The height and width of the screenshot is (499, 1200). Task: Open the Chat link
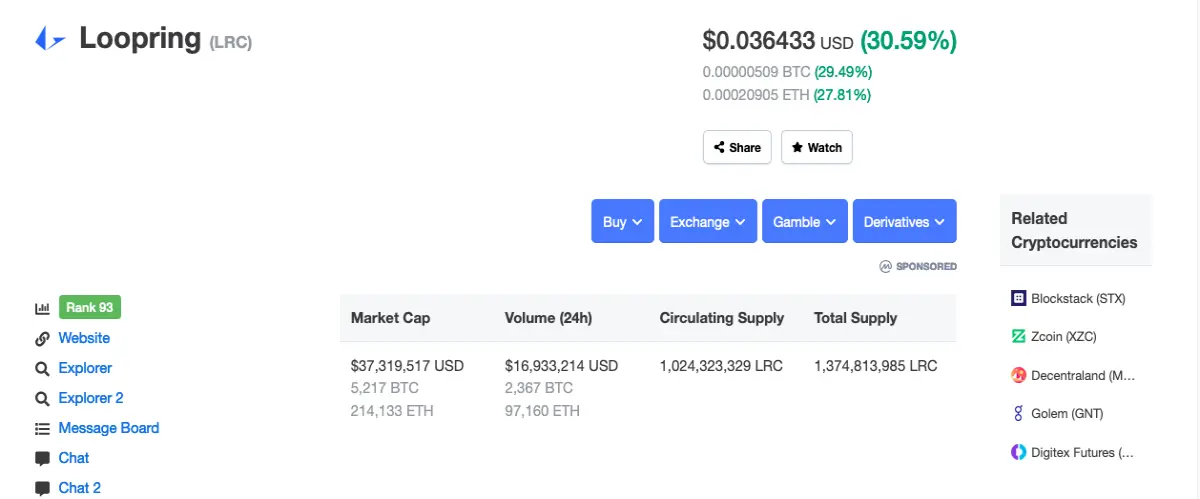(x=74, y=458)
